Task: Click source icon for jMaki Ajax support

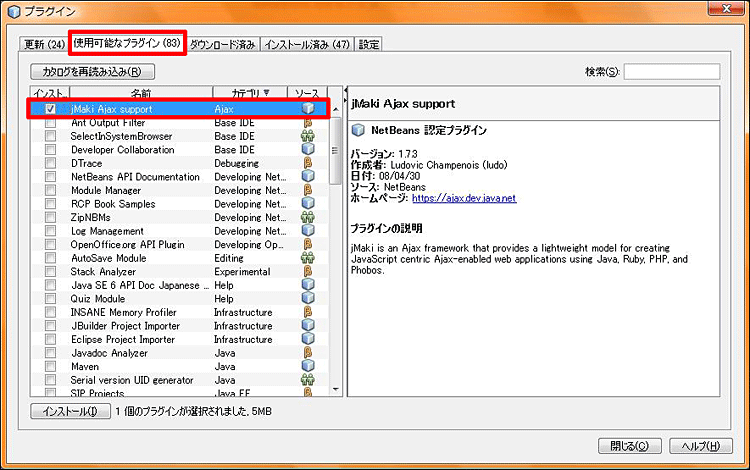Action: point(308,109)
